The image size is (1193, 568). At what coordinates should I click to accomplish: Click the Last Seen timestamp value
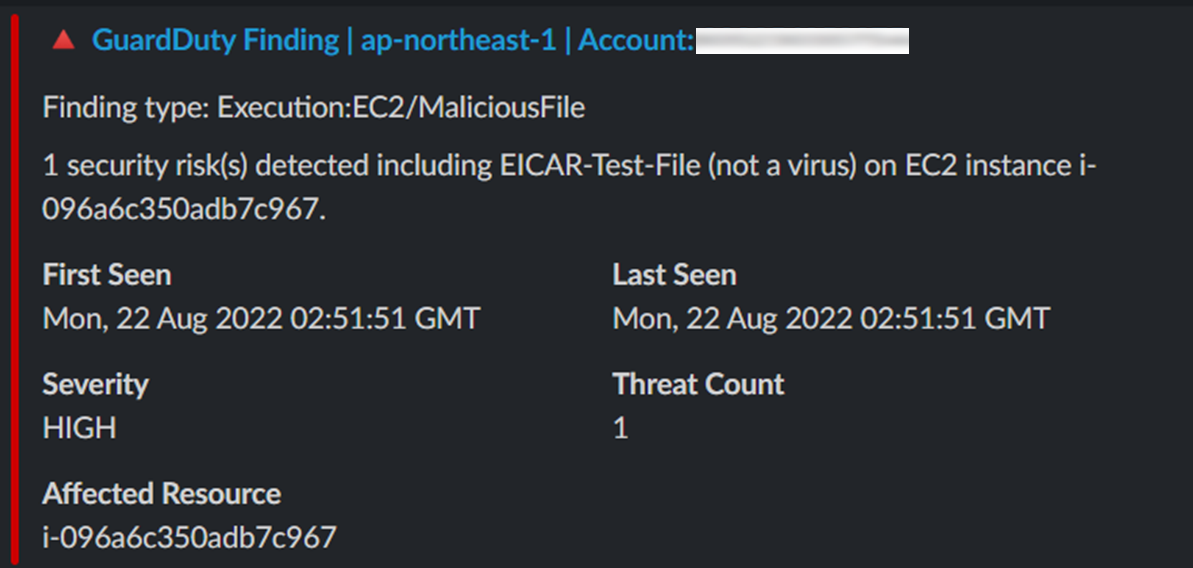click(832, 318)
